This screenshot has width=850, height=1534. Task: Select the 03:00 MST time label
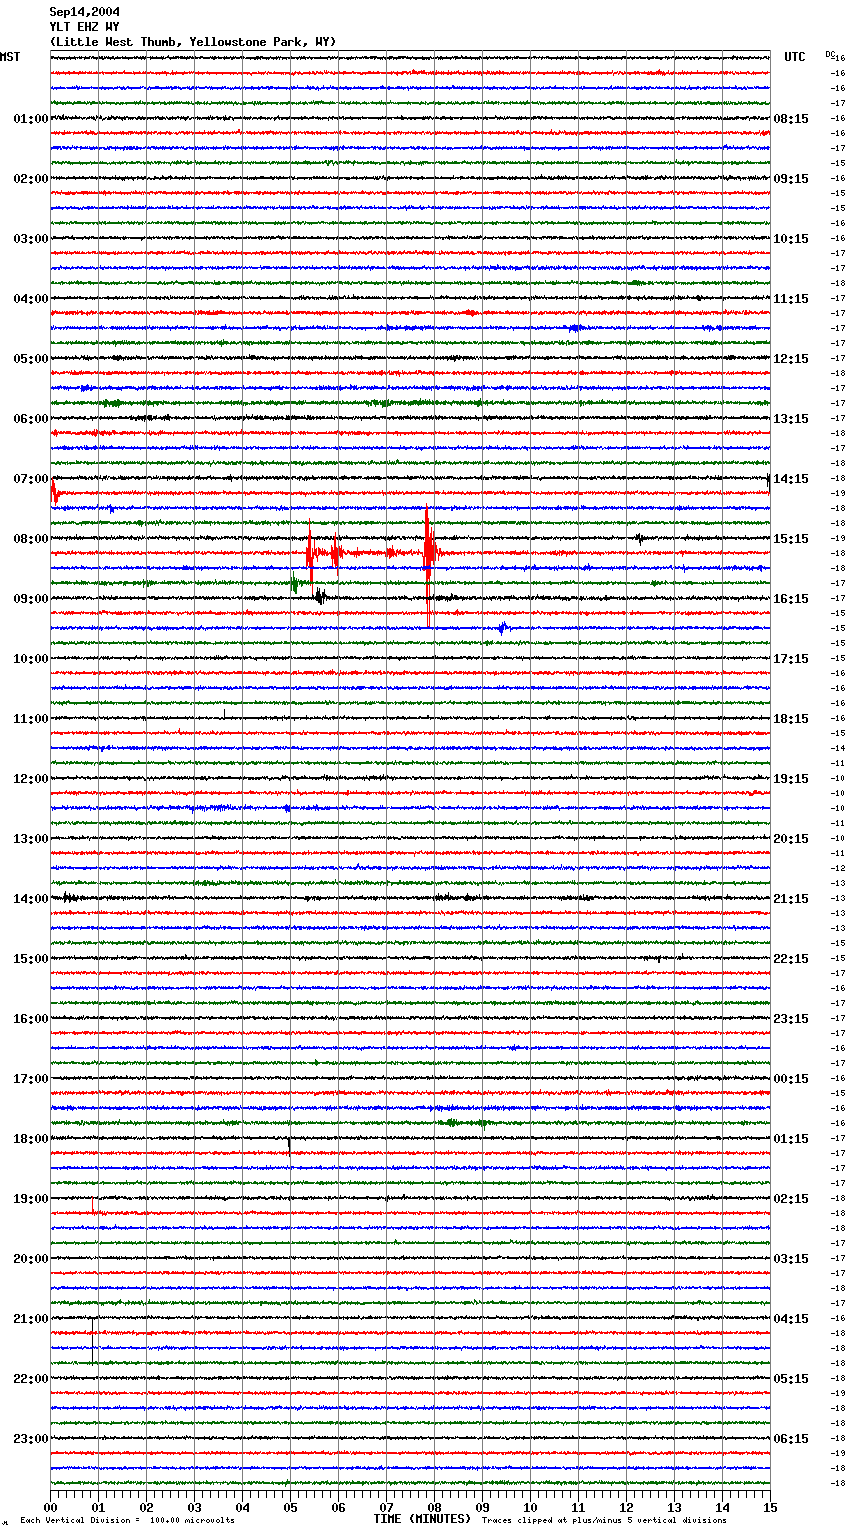[x=31, y=239]
